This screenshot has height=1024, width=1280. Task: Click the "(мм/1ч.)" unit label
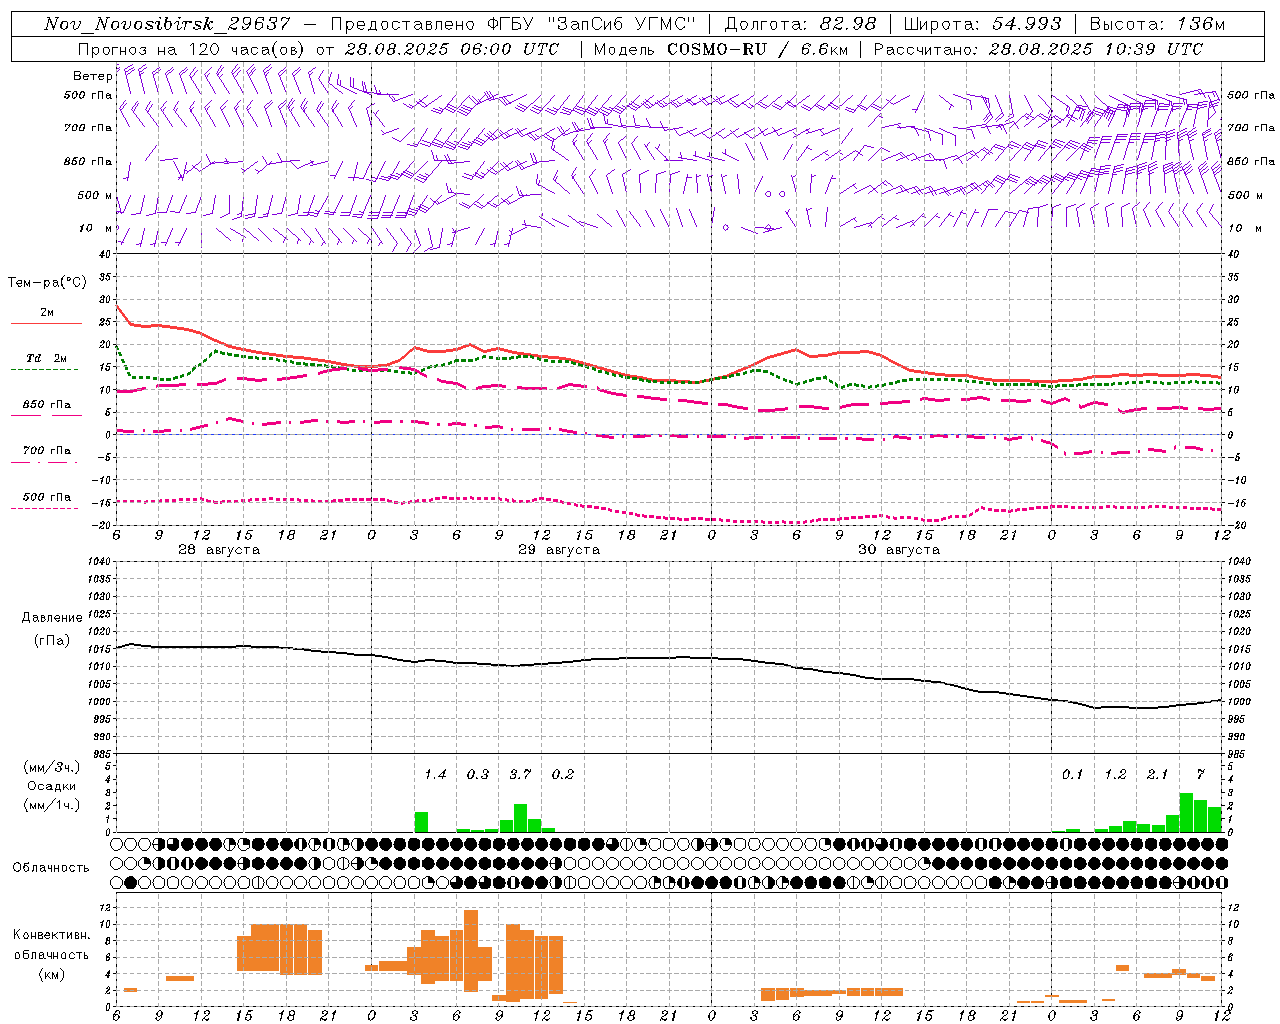coord(52,805)
